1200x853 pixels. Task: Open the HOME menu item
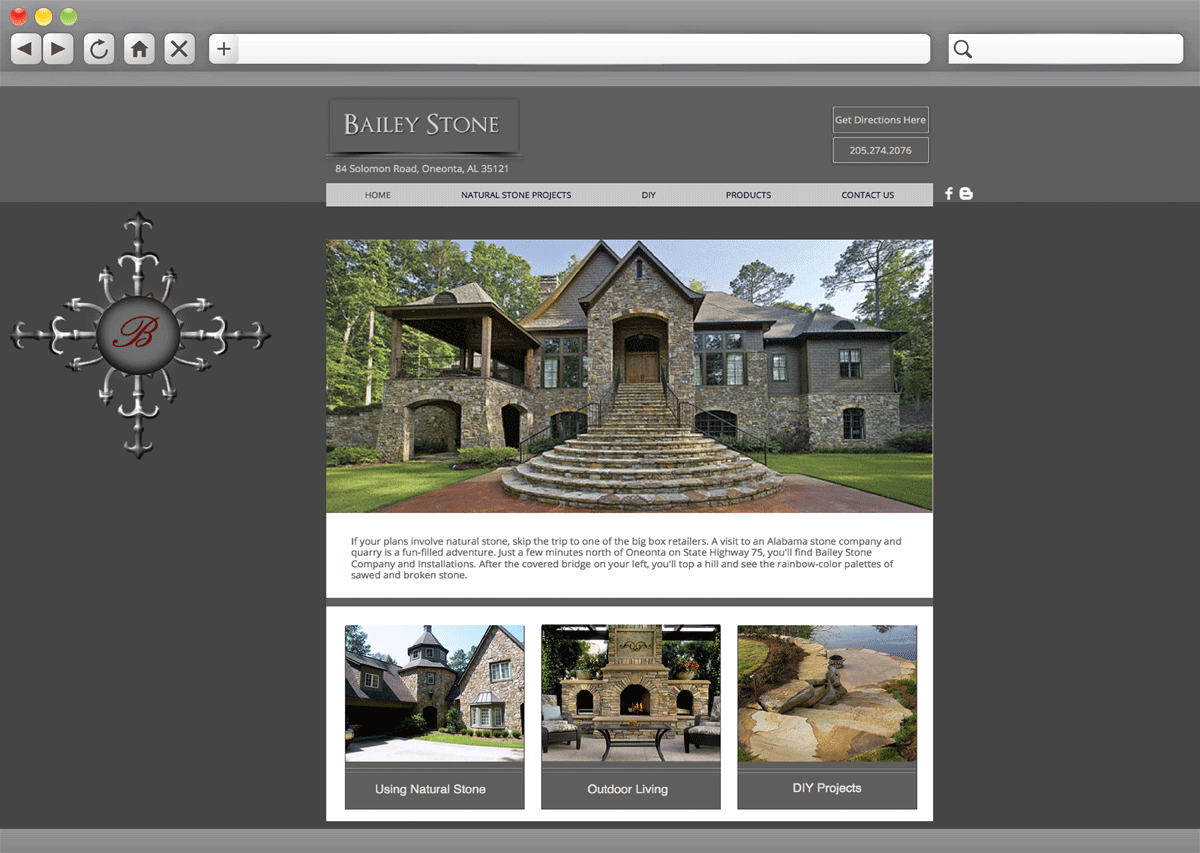(x=378, y=195)
